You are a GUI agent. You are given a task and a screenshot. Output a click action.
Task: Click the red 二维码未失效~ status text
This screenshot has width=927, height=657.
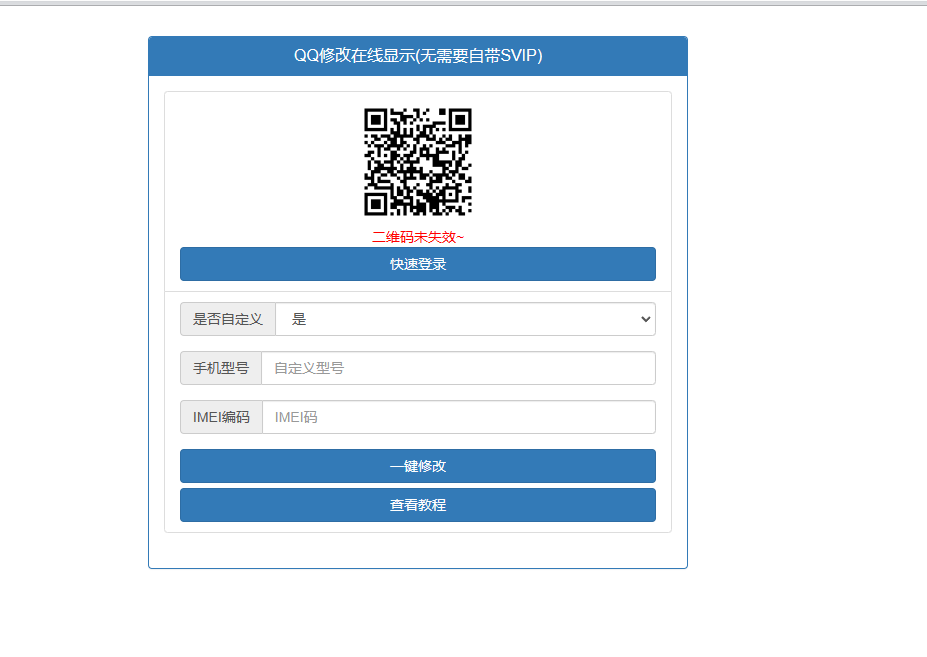[417, 237]
